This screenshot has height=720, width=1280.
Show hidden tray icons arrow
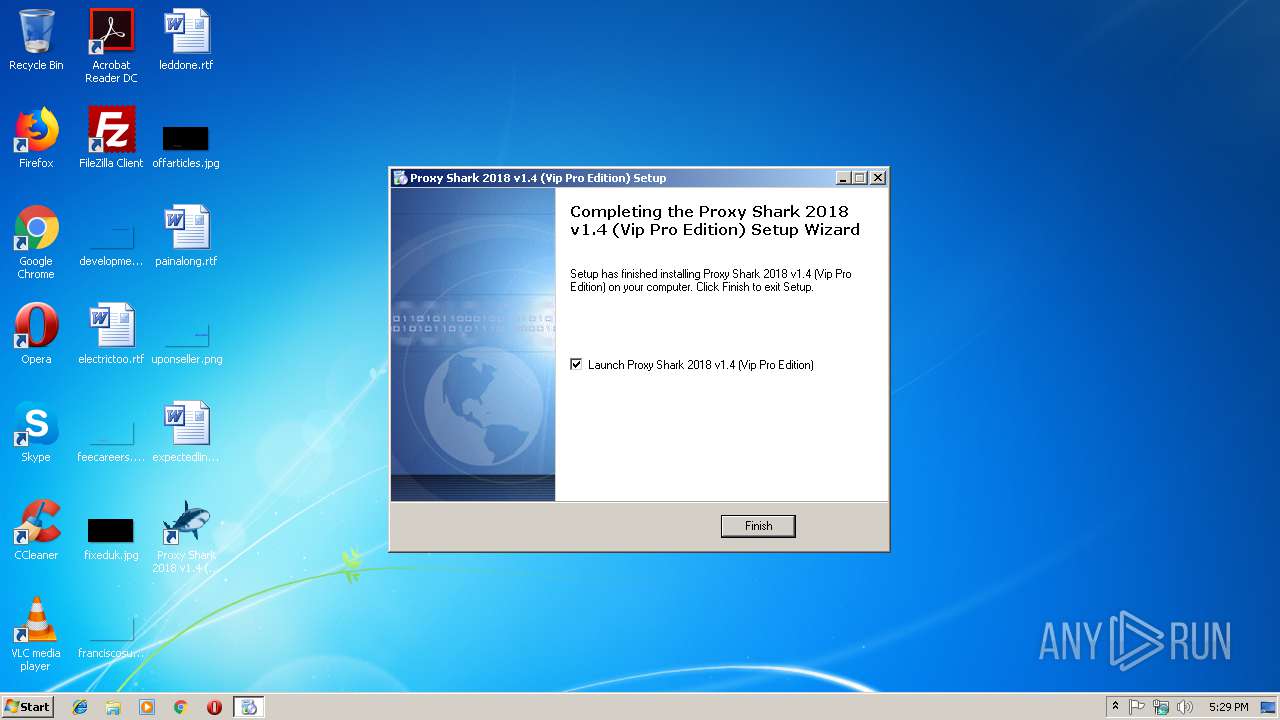click(1115, 707)
